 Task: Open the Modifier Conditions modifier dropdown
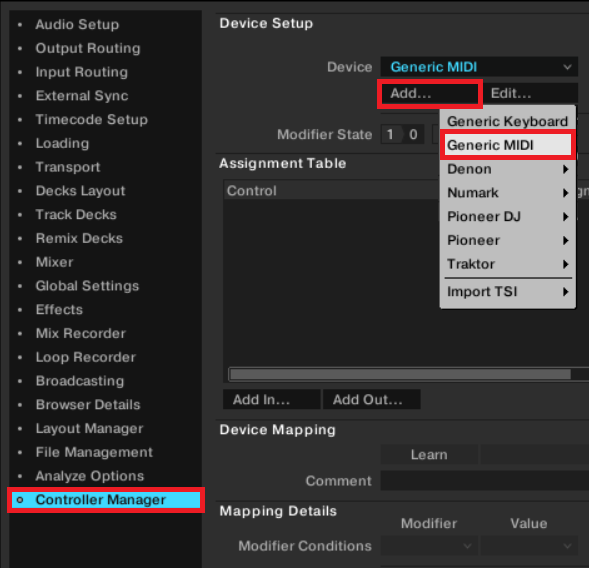pyautogui.click(x=429, y=546)
